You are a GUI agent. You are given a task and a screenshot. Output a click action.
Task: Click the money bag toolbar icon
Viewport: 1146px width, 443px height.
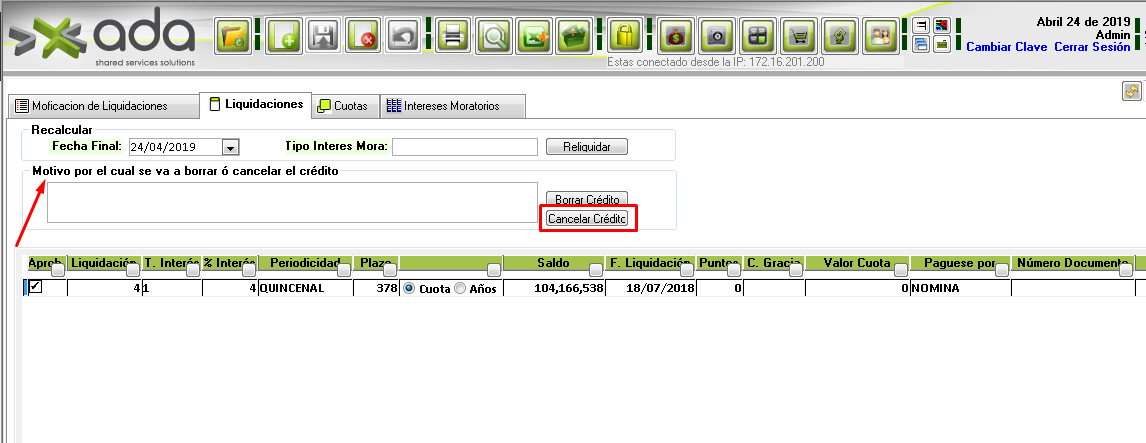tap(675, 36)
